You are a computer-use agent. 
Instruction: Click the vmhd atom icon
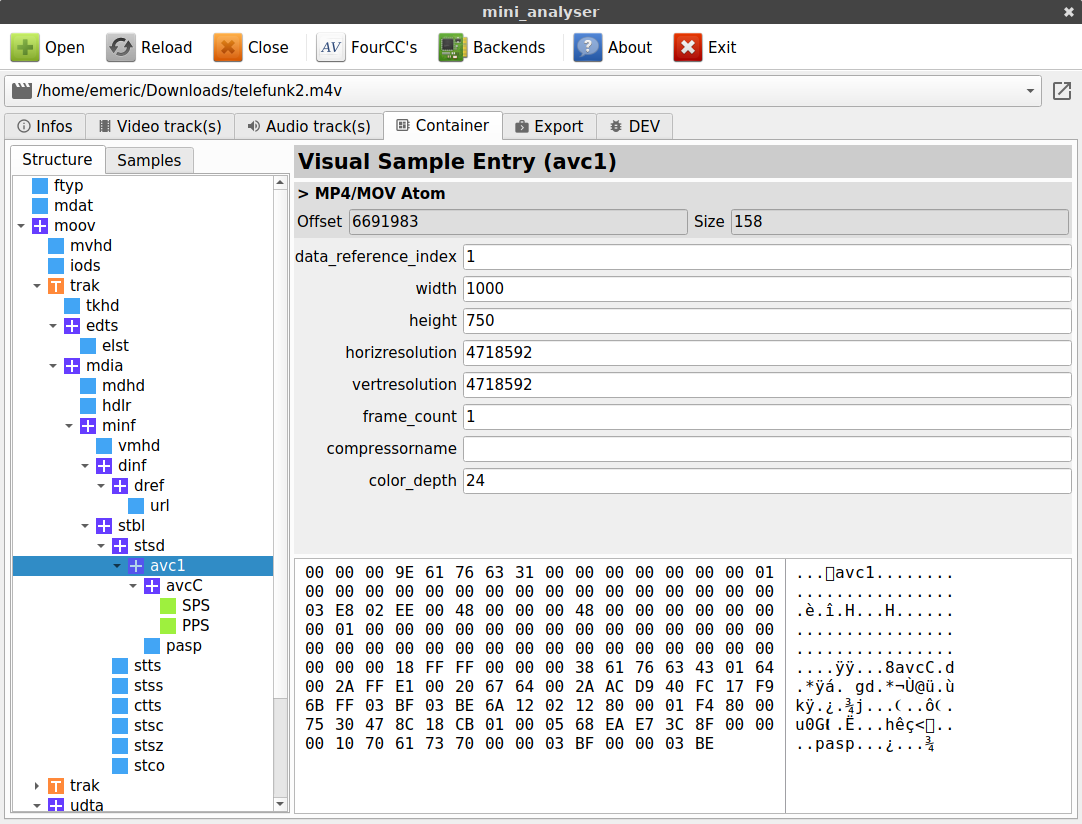pos(104,446)
